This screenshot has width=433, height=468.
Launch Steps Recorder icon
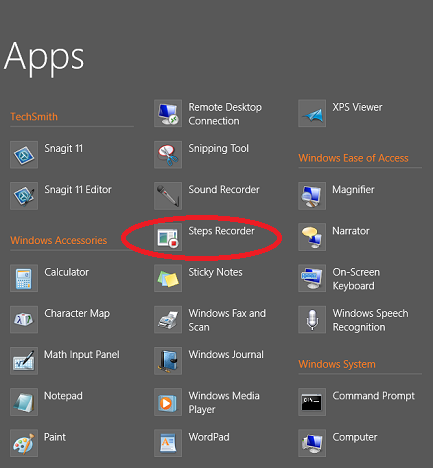[168, 237]
